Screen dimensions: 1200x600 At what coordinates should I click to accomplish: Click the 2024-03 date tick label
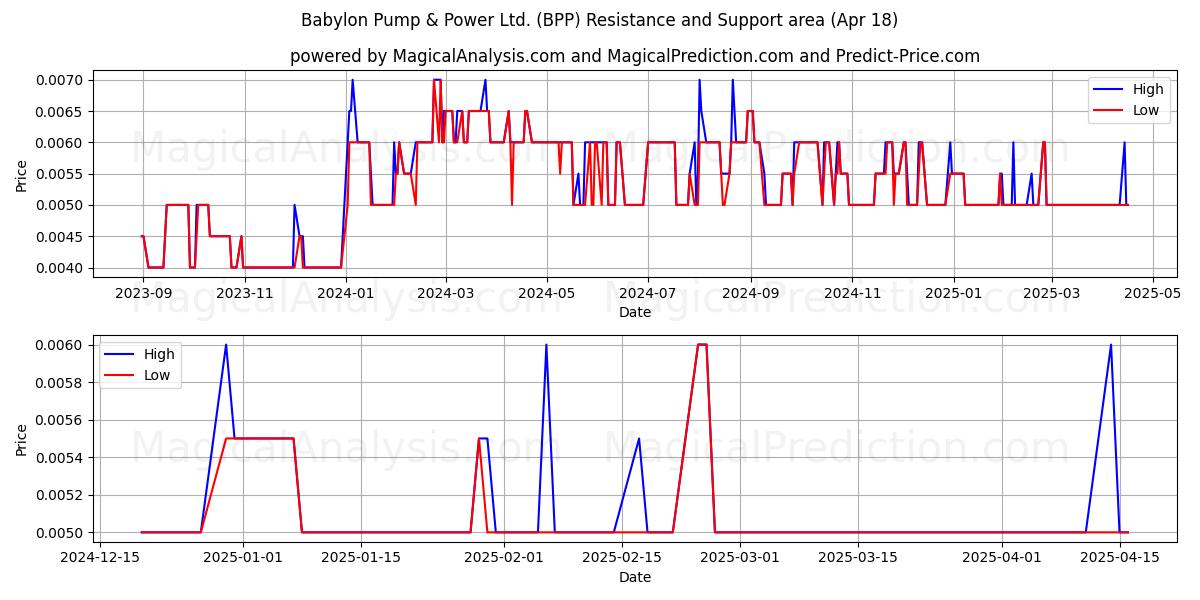(445, 293)
